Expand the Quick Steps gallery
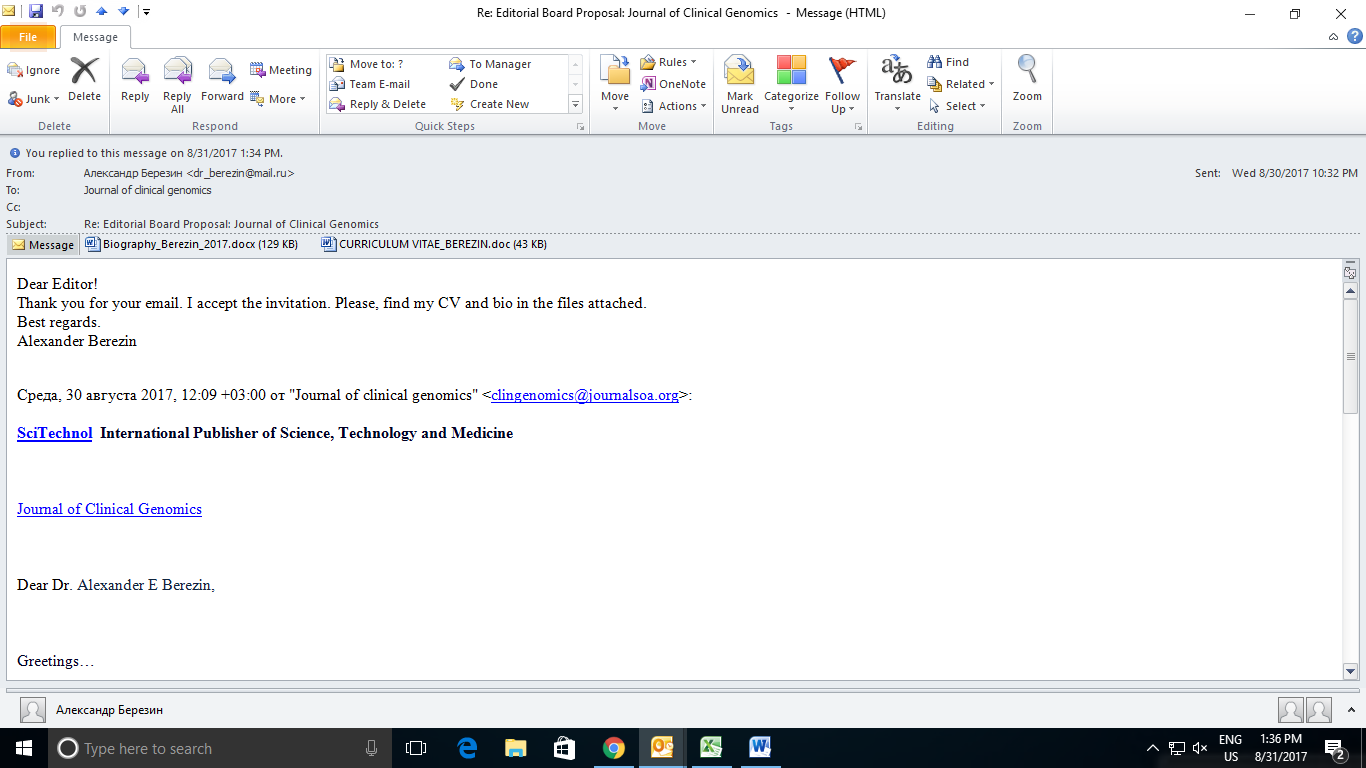Screen dimensions: 1366x768 click(x=575, y=104)
